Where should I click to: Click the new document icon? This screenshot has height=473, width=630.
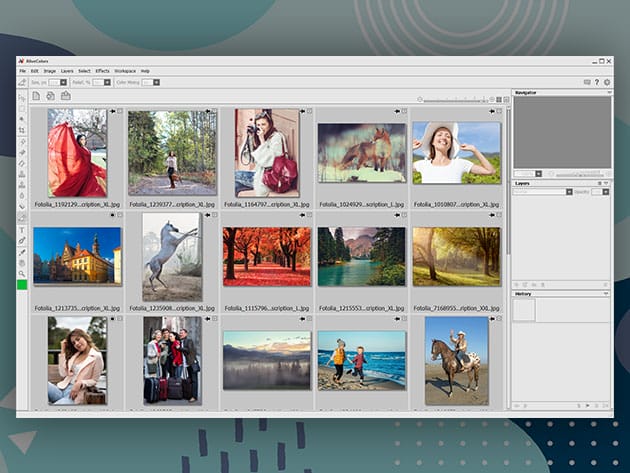[37, 96]
